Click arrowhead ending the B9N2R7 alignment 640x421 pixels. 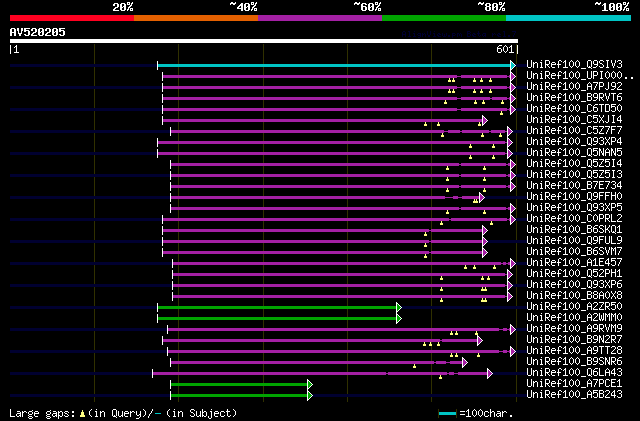point(480,341)
